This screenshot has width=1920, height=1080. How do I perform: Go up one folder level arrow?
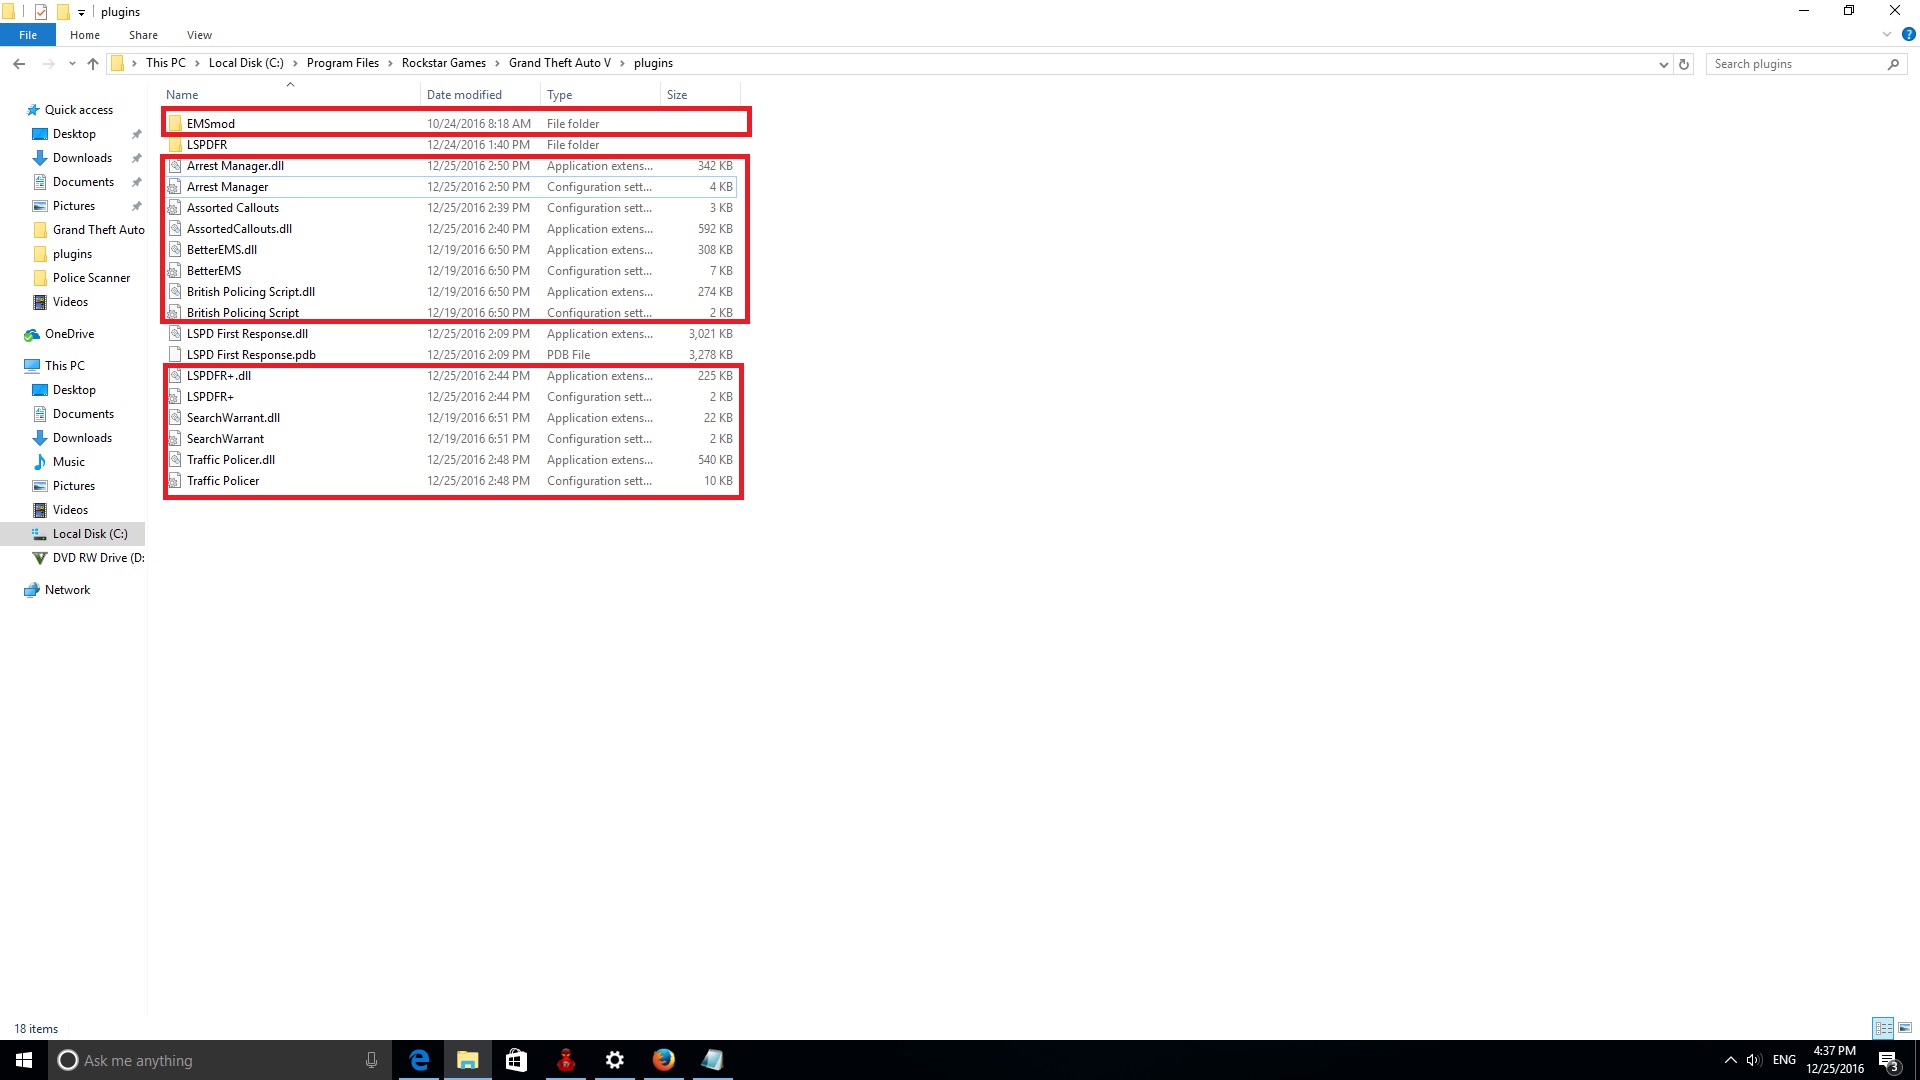pos(93,64)
